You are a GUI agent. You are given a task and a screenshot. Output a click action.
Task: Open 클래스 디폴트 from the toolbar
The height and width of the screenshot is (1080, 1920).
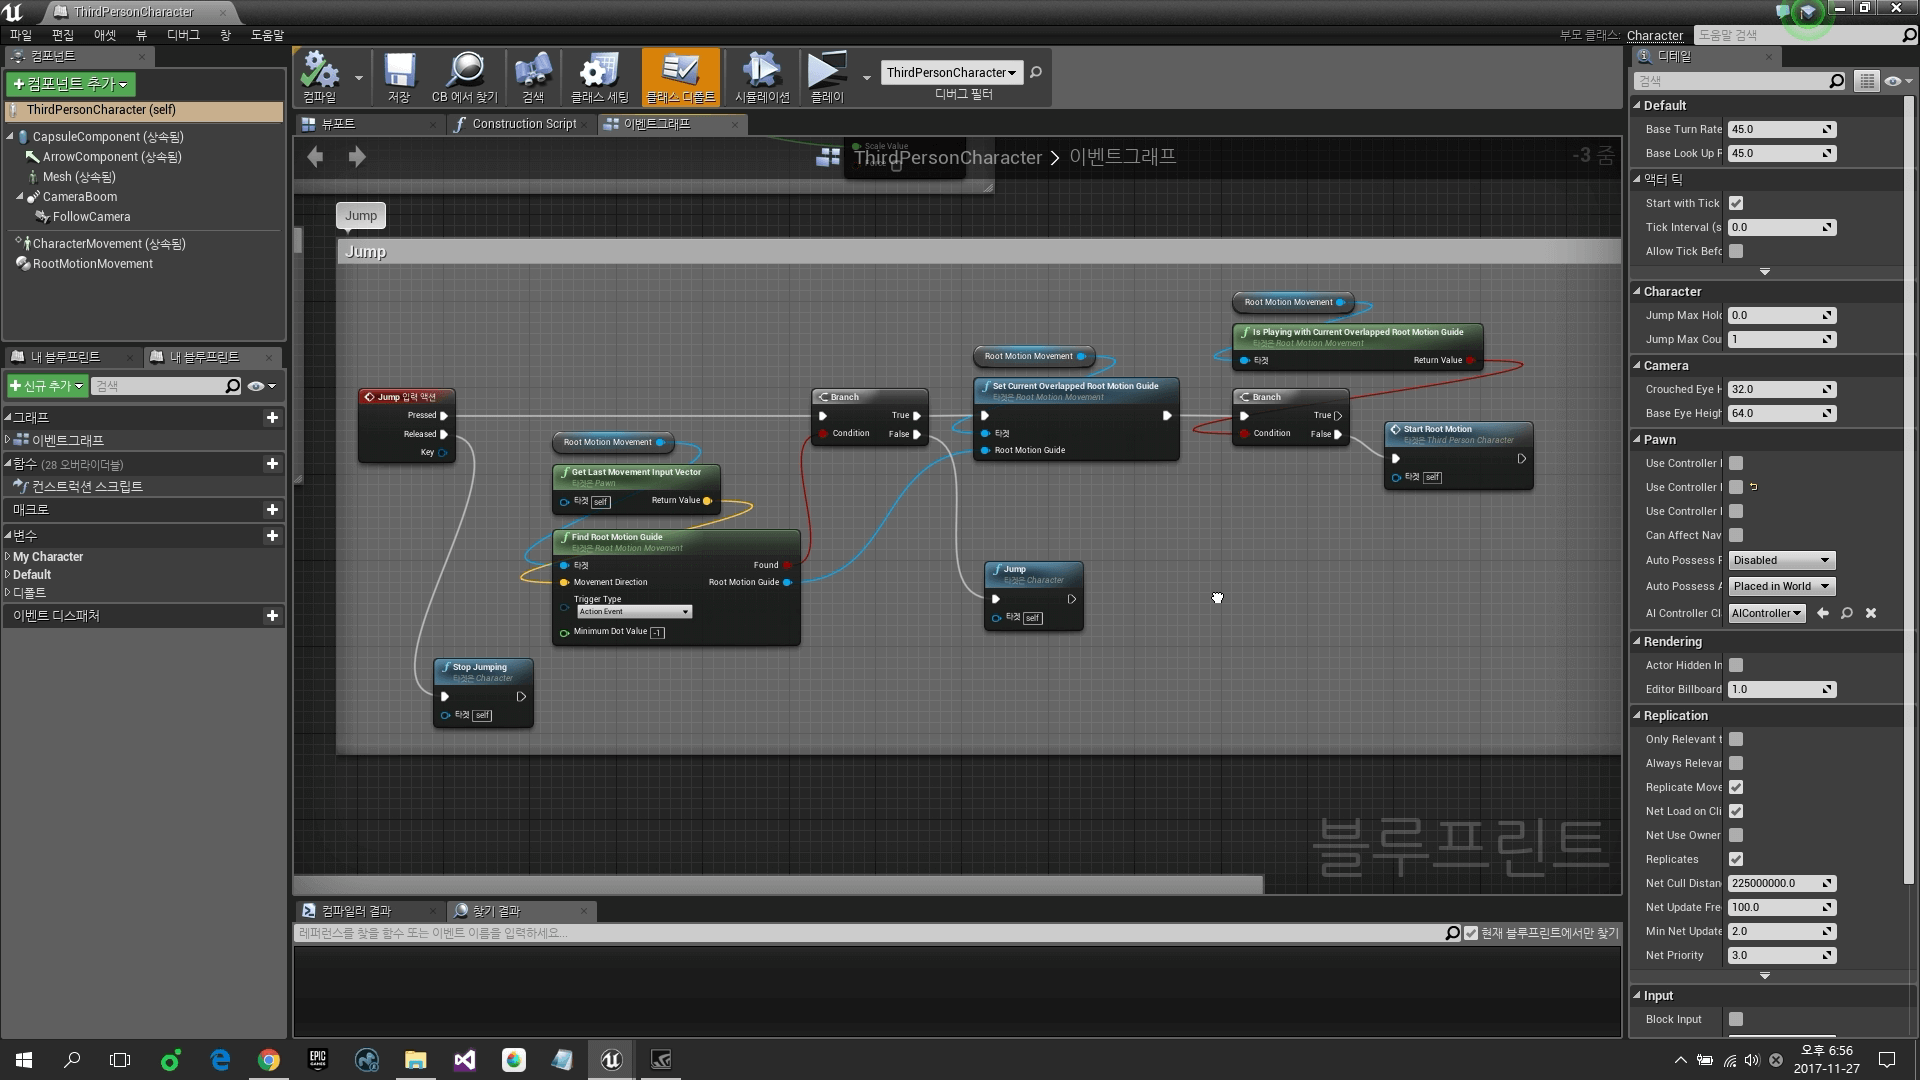pyautogui.click(x=679, y=78)
